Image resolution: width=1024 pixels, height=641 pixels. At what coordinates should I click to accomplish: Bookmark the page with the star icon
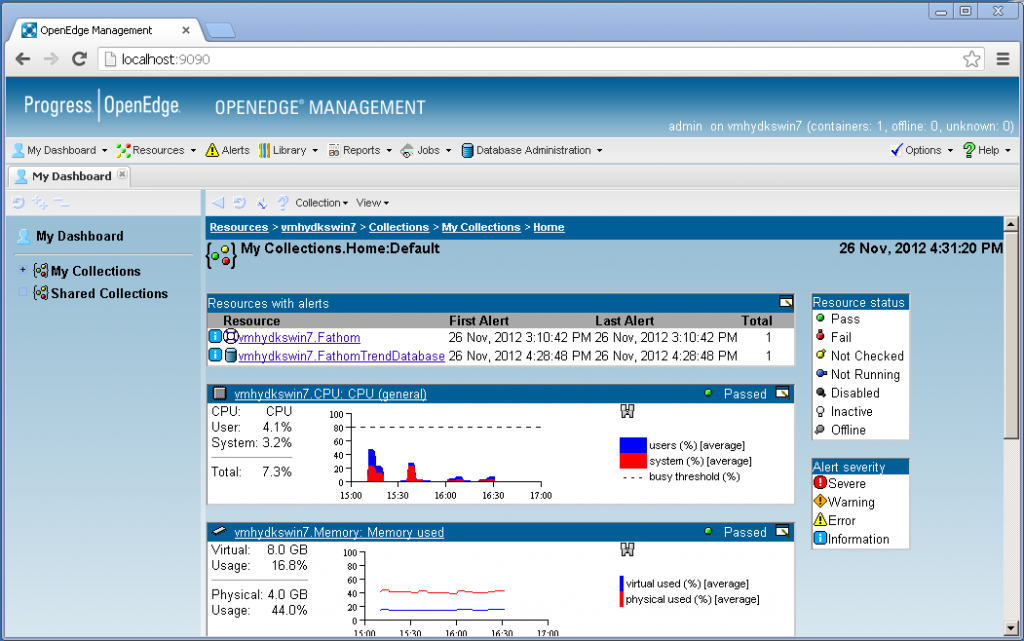pyautogui.click(x=972, y=59)
